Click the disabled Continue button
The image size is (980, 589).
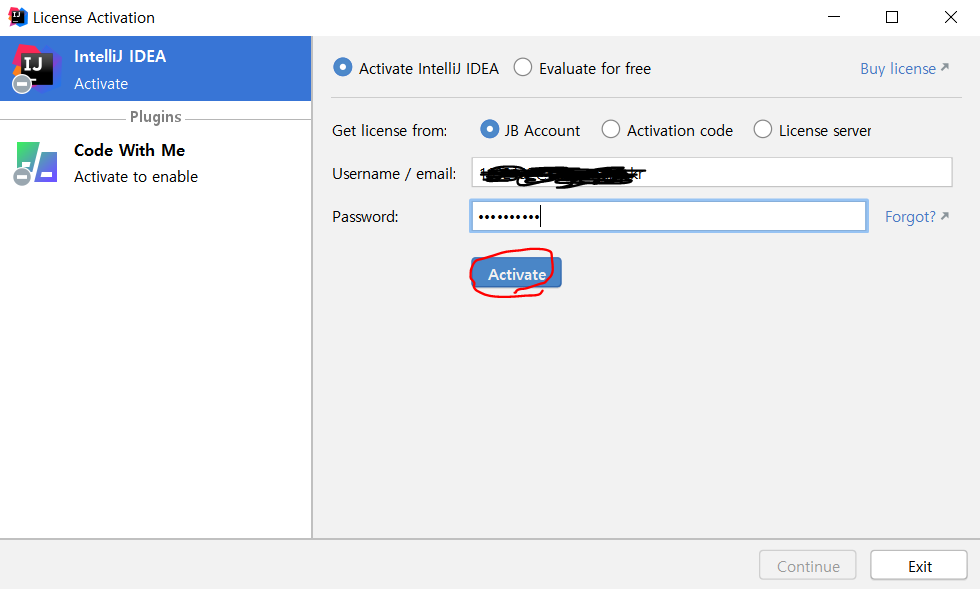(808, 566)
